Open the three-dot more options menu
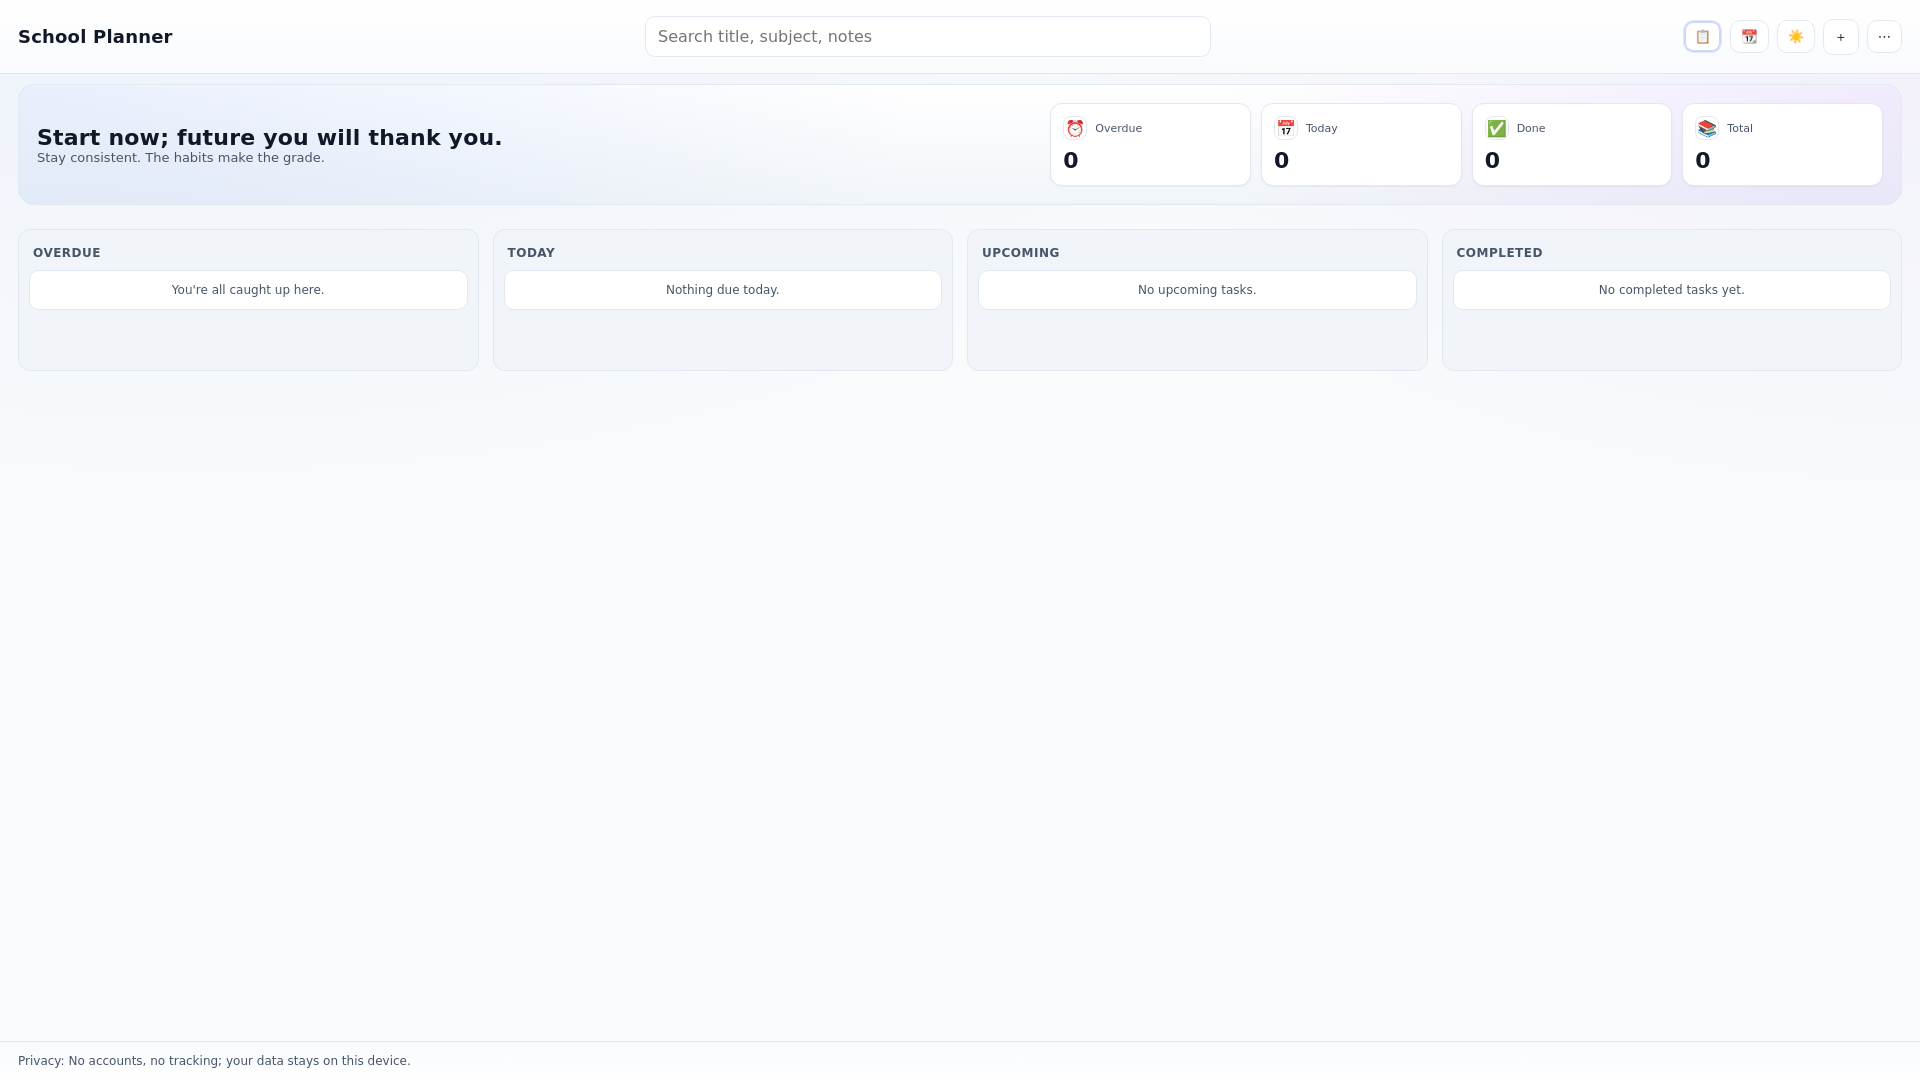 pyautogui.click(x=1884, y=37)
